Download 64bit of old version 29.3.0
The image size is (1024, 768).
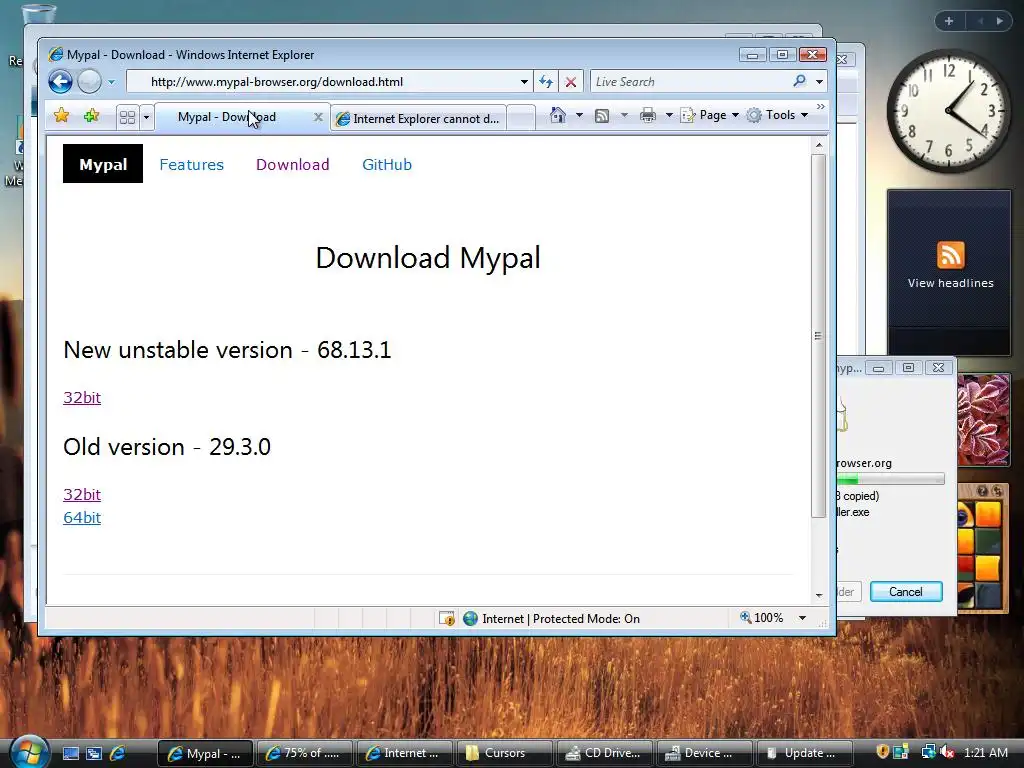coord(82,517)
